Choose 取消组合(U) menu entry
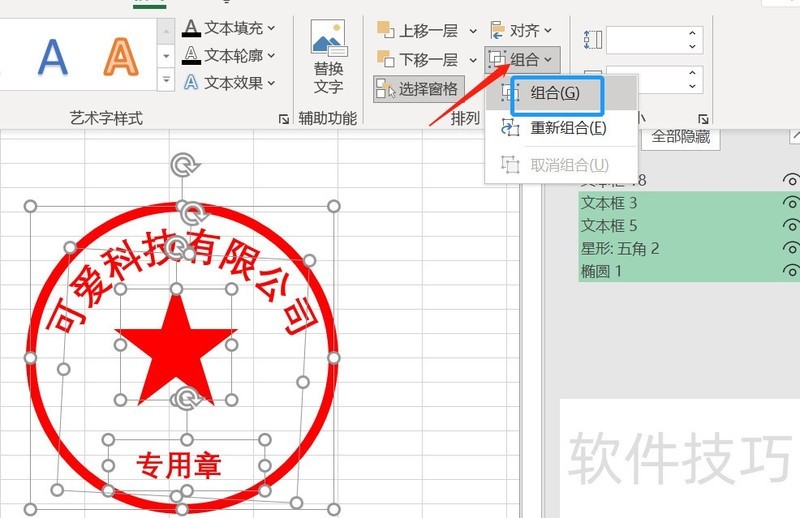 point(561,165)
